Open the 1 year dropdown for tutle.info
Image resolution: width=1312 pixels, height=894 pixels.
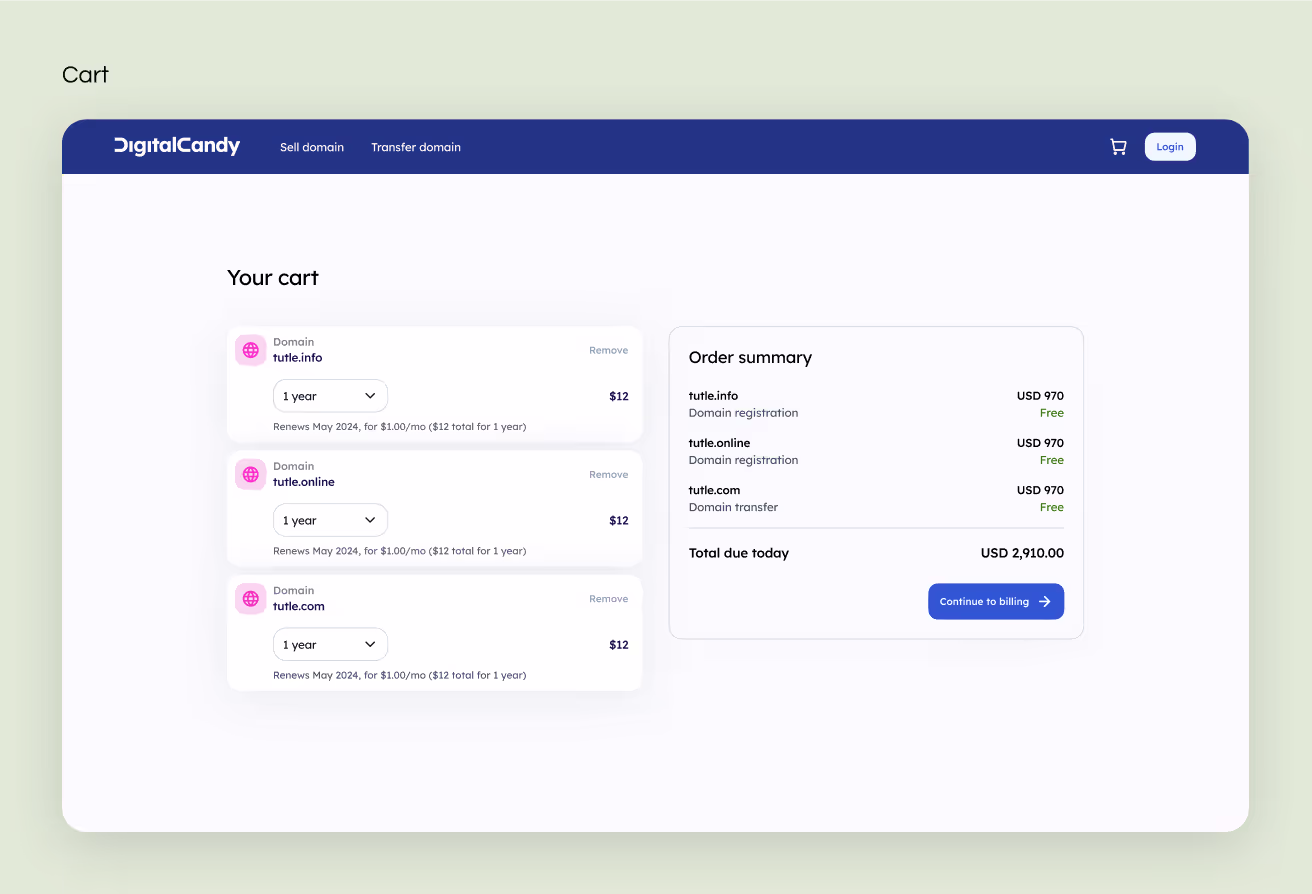coord(330,396)
